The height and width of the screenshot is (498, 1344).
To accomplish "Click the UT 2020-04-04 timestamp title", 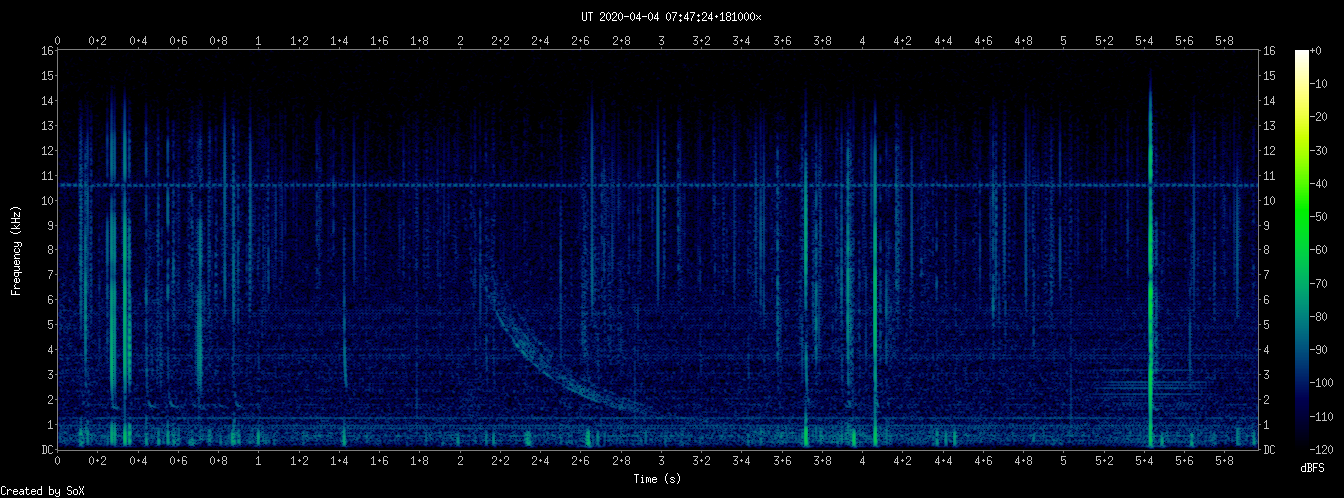I will [671, 17].
